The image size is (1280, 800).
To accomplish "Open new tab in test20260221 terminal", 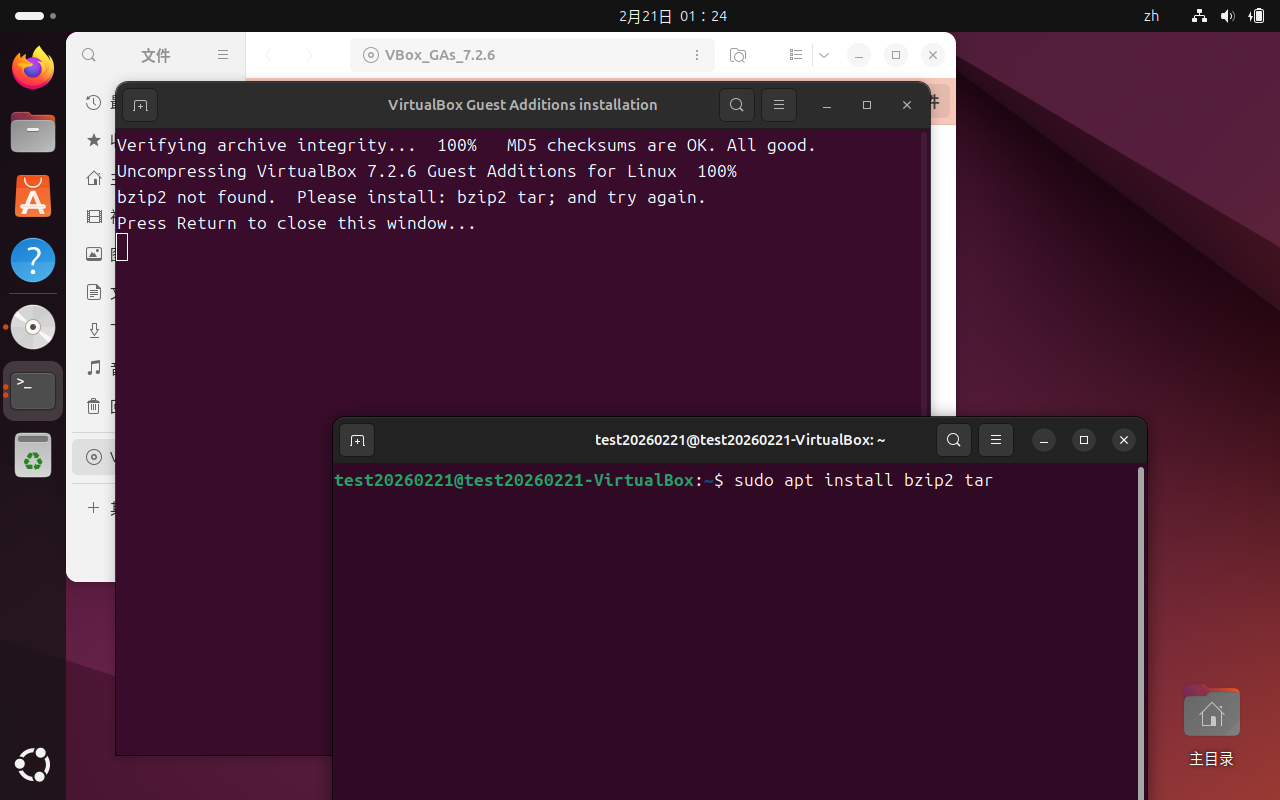I will click(x=357, y=440).
